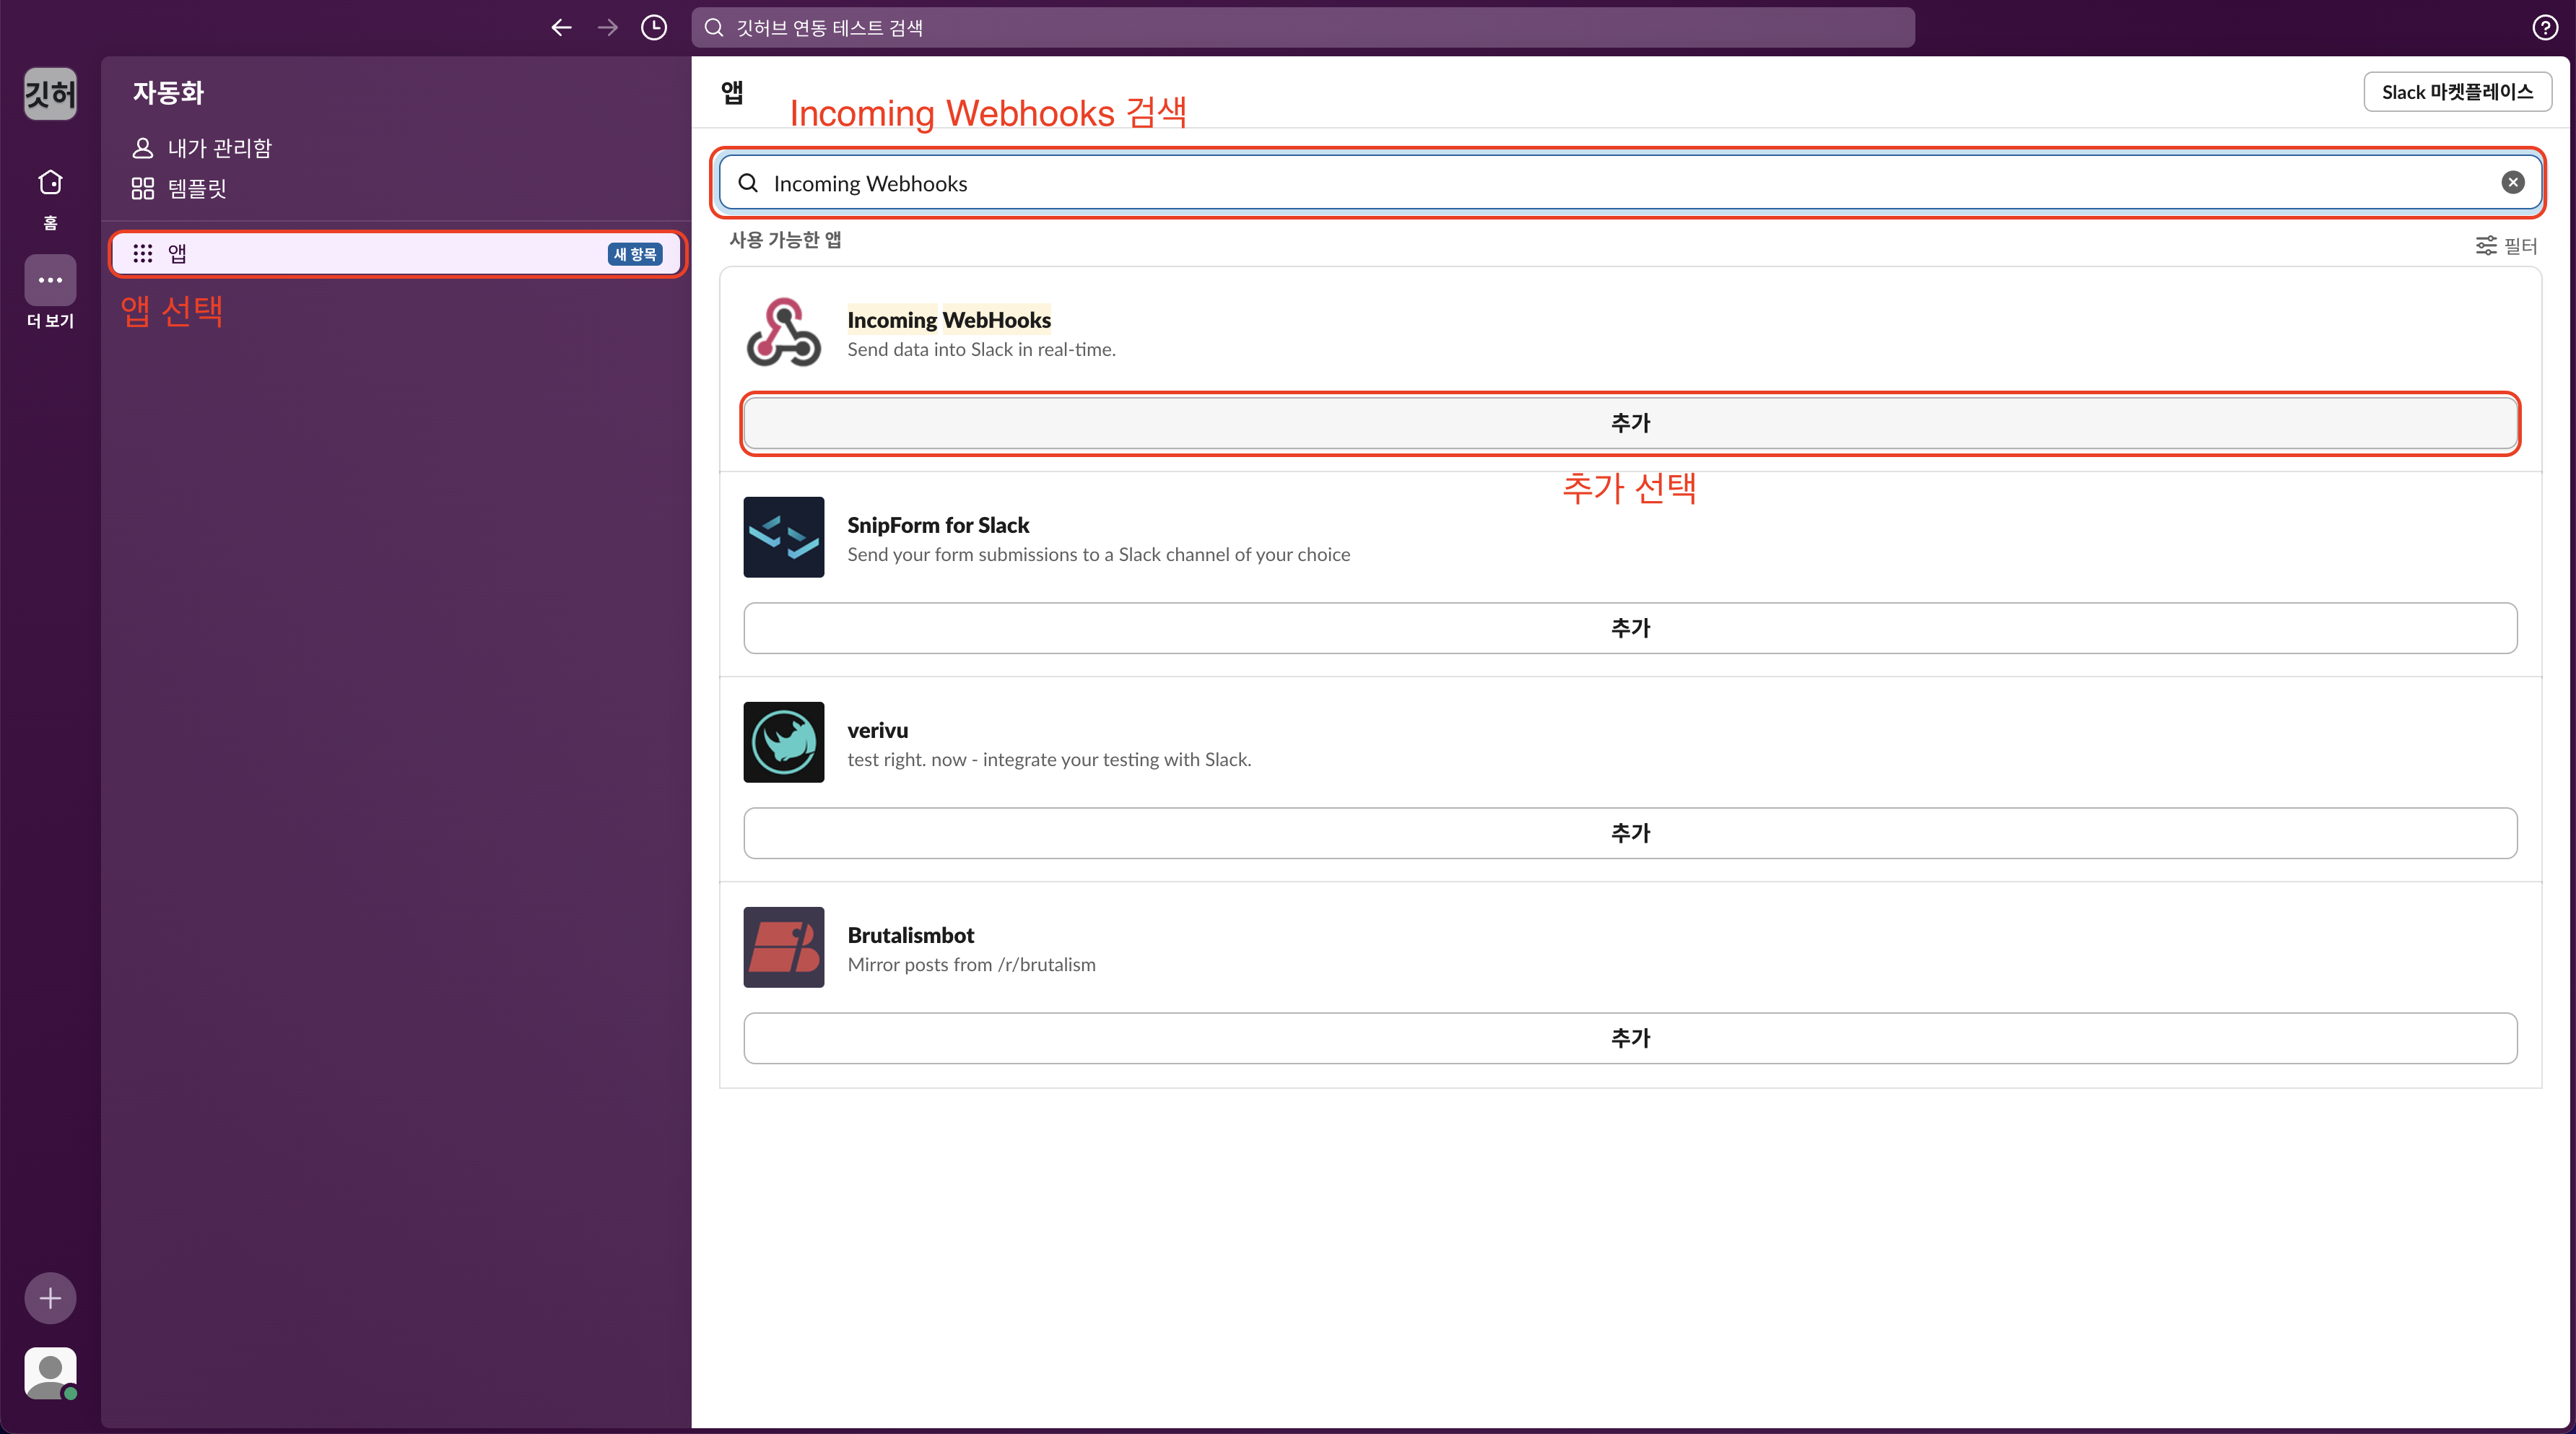This screenshot has width=2576, height=1434.
Task: Add the SnipForm for Slack app
Action: point(1629,628)
